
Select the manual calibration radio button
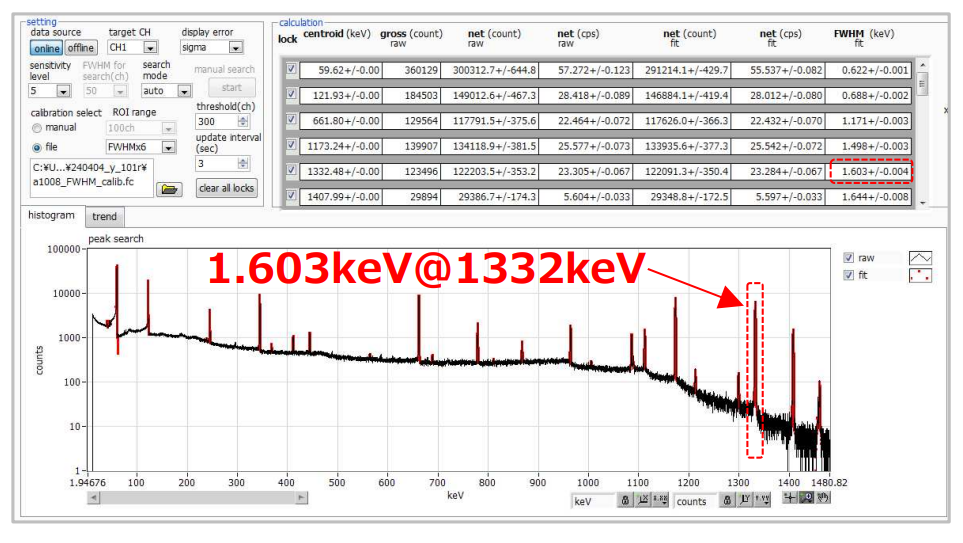[37, 128]
